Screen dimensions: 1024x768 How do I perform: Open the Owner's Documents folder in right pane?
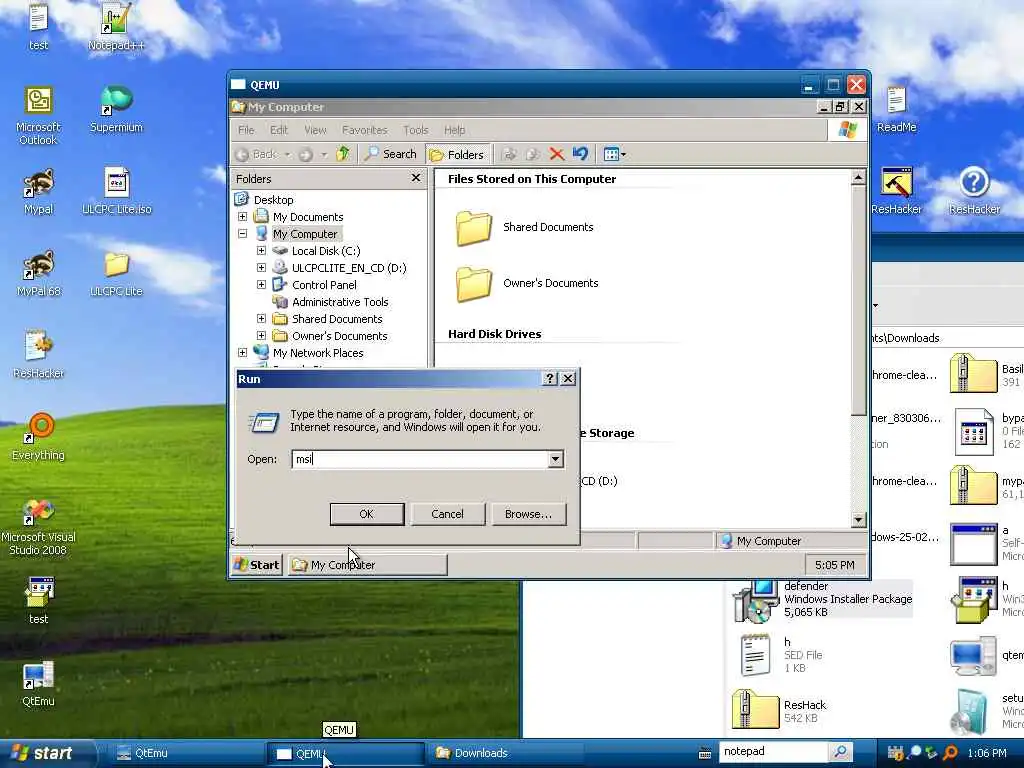pyautogui.click(x=474, y=283)
